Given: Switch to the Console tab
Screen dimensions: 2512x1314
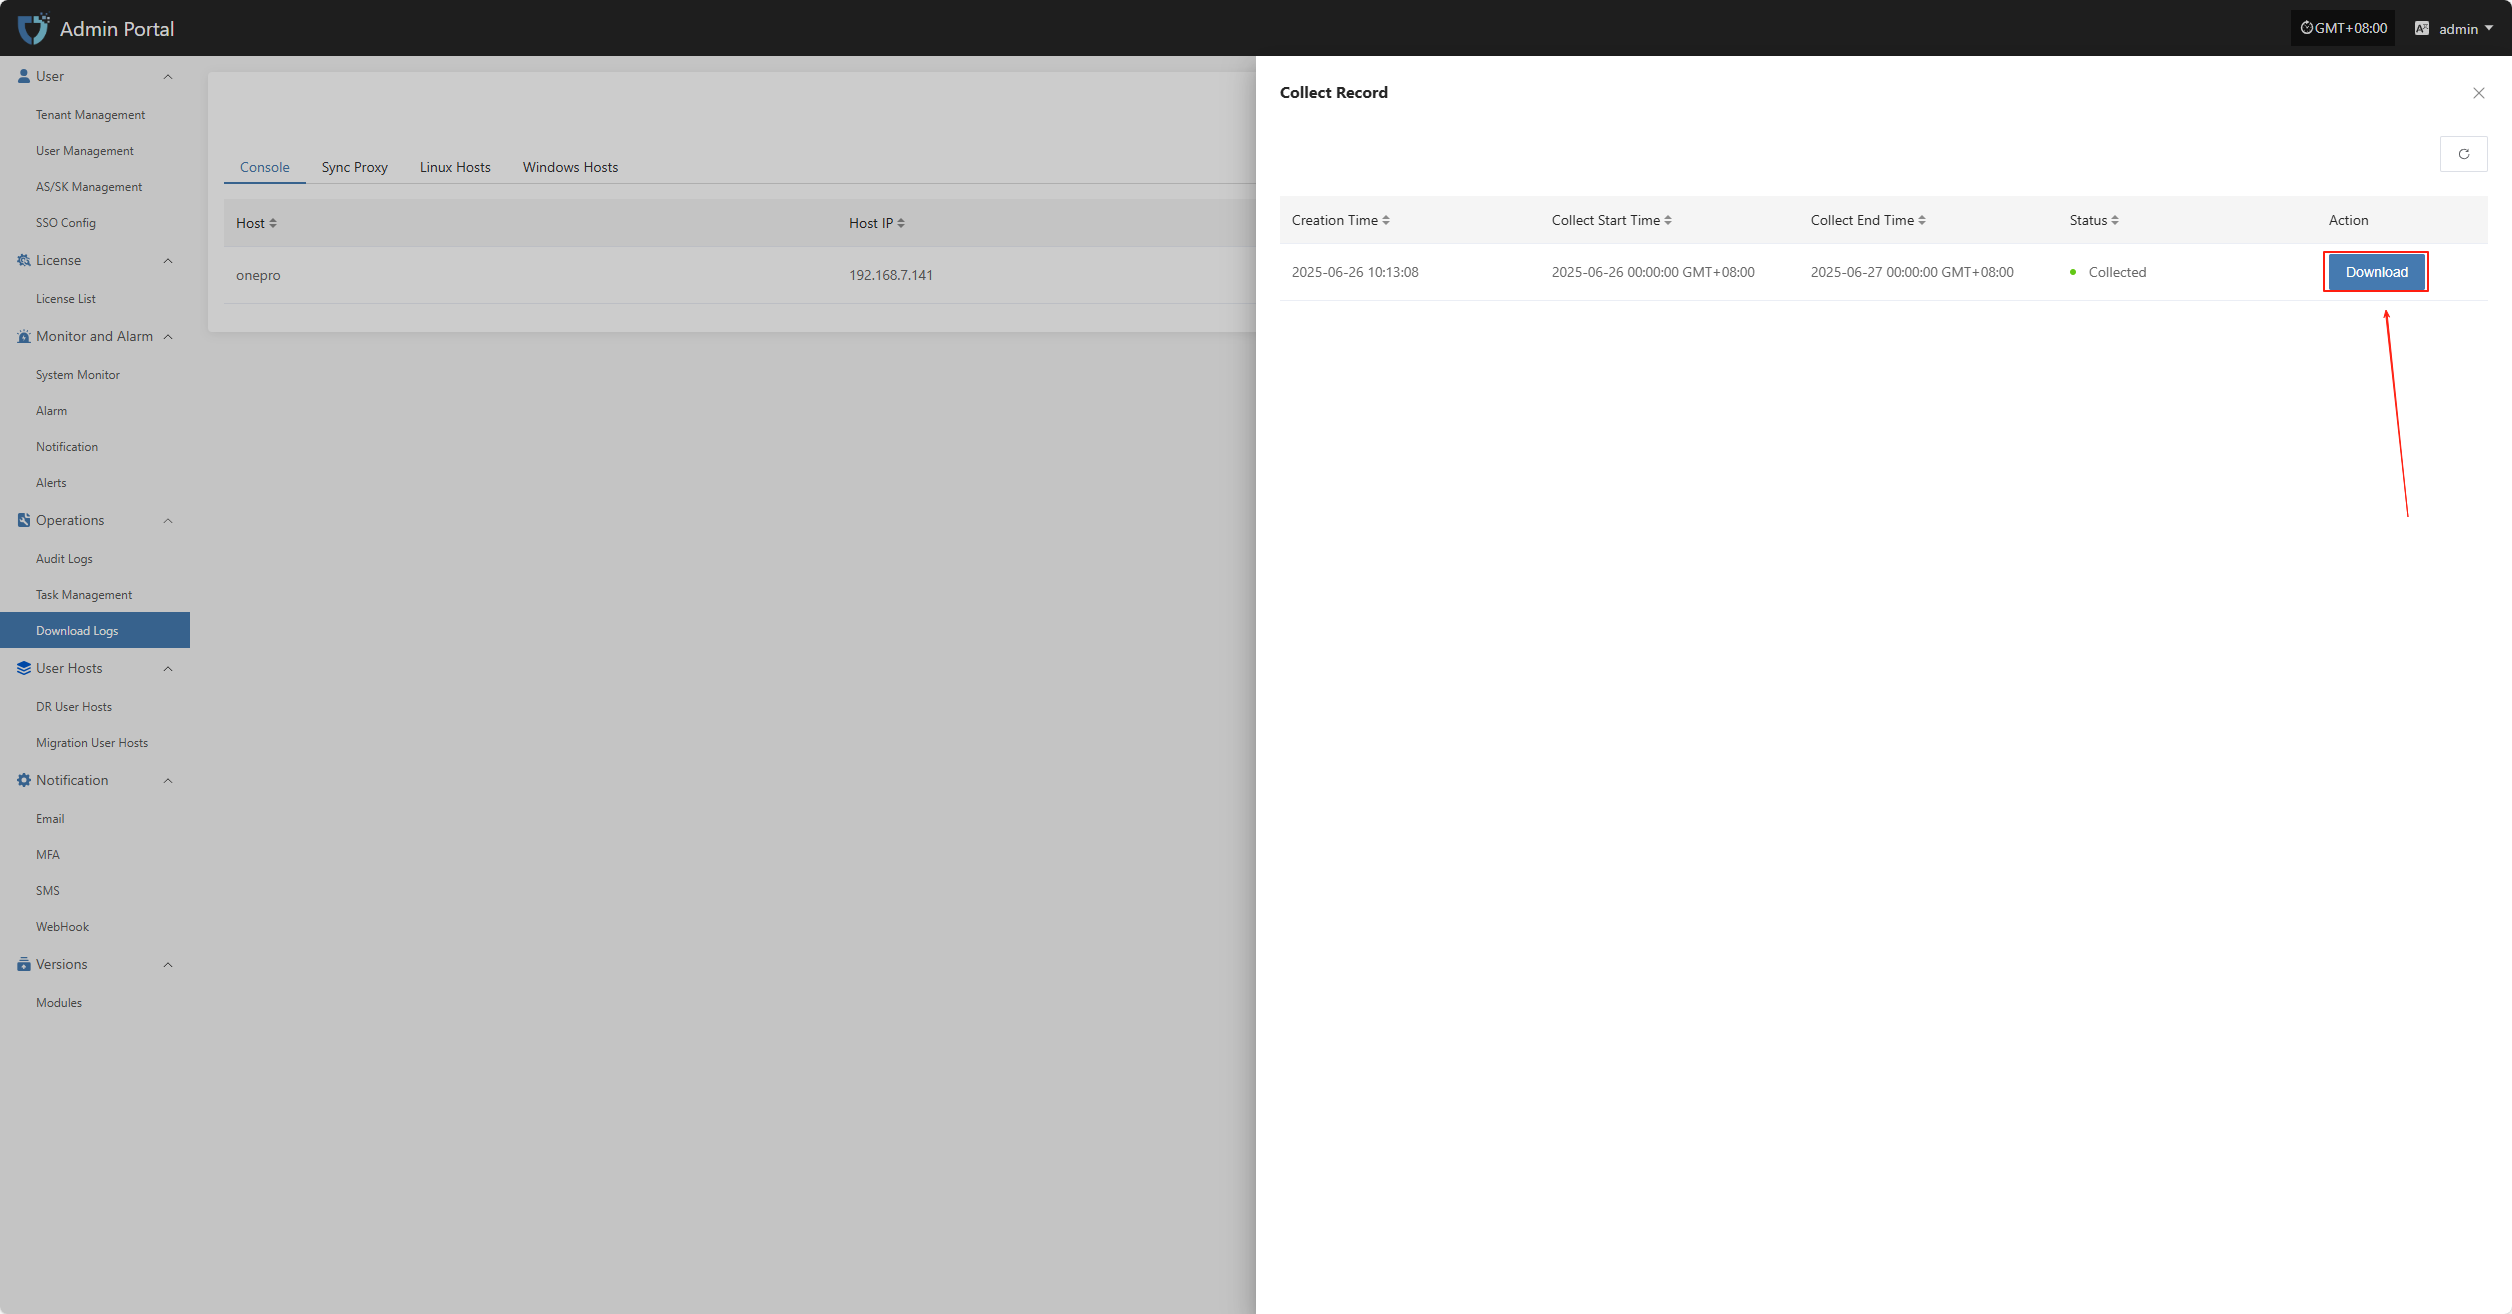Looking at the screenshot, I should coord(264,167).
